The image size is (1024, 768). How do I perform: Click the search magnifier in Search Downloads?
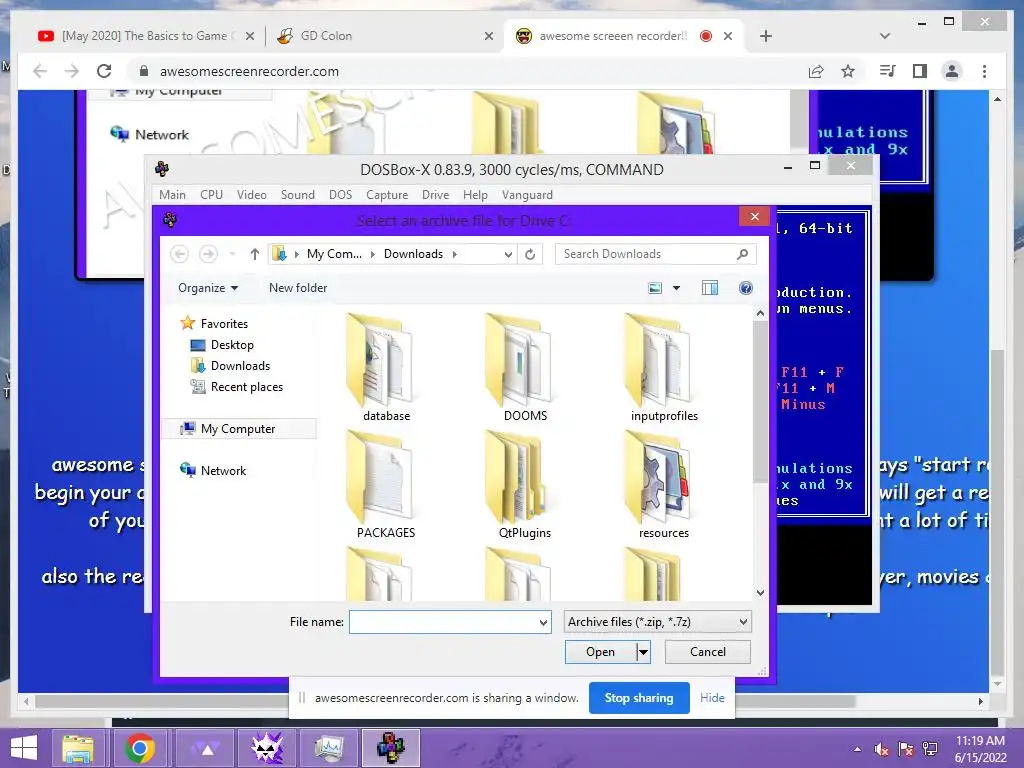(x=743, y=254)
